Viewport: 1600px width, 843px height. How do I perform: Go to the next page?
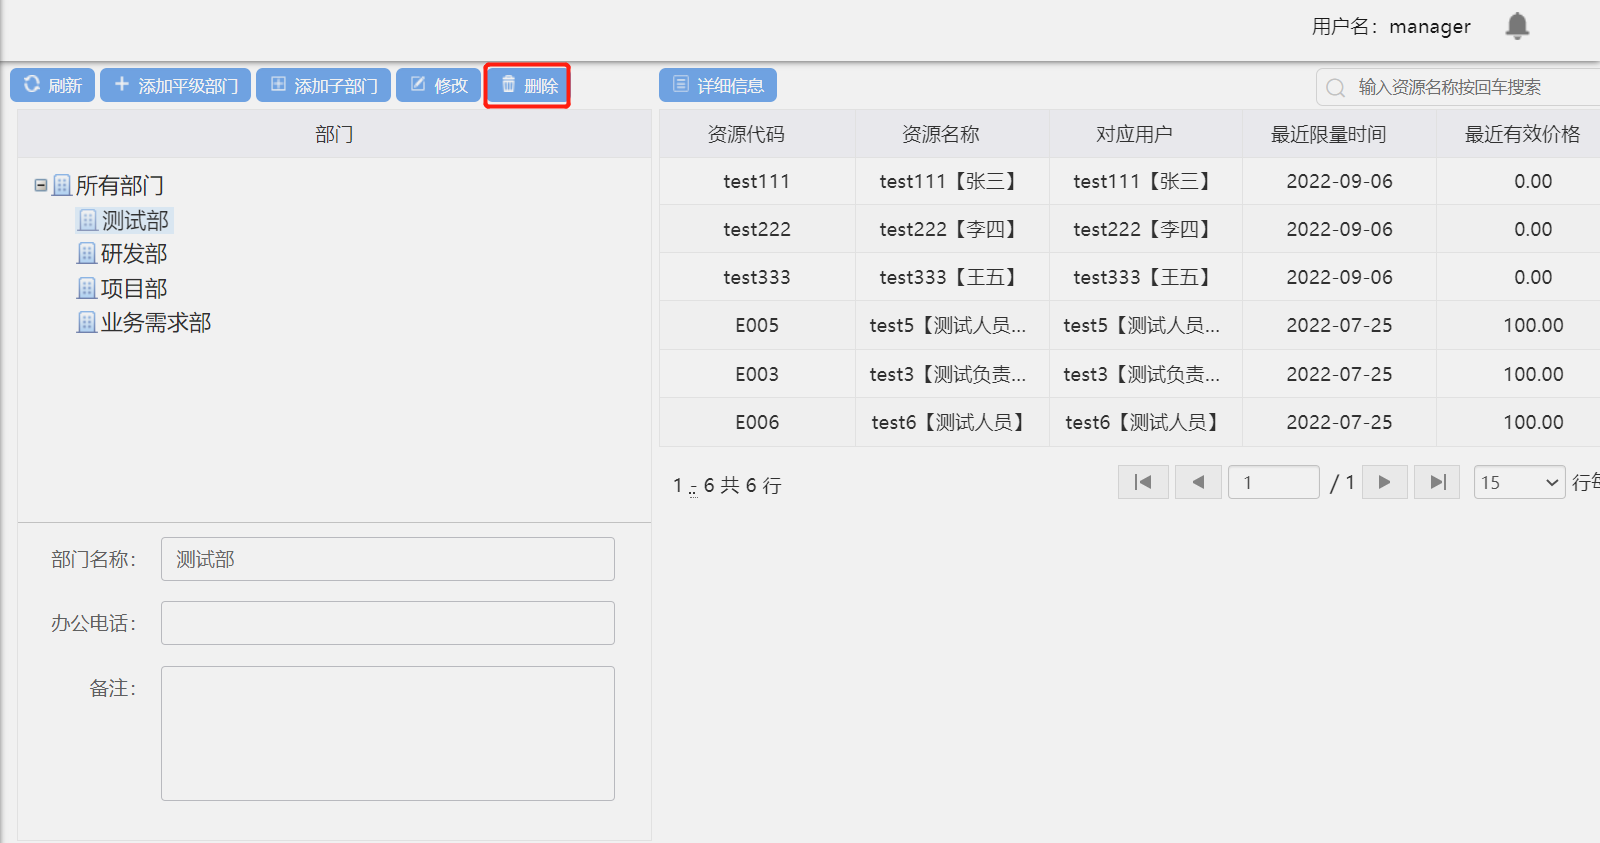[x=1384, y=482]
